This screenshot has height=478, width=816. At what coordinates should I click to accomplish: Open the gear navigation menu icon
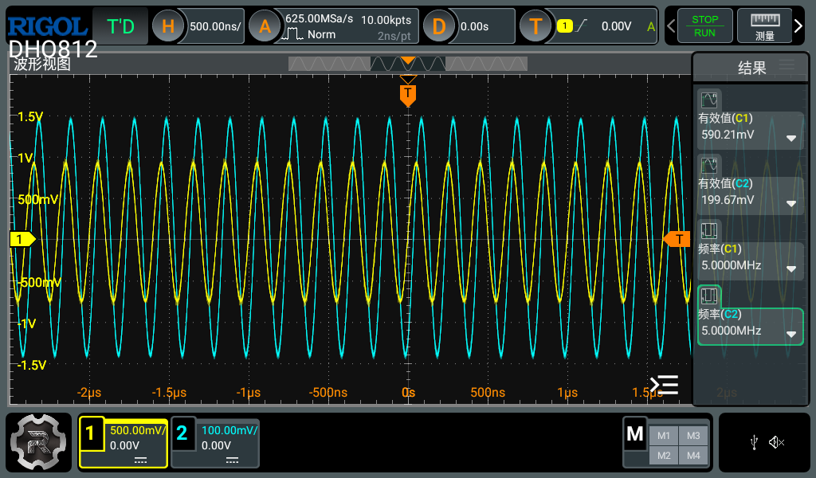pyautogui.click(x=39, y=442)
